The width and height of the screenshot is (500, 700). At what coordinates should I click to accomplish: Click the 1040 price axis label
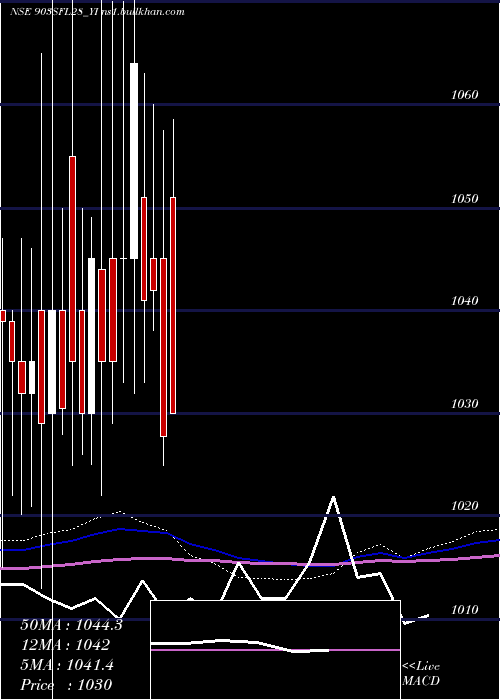pos(465,301)
